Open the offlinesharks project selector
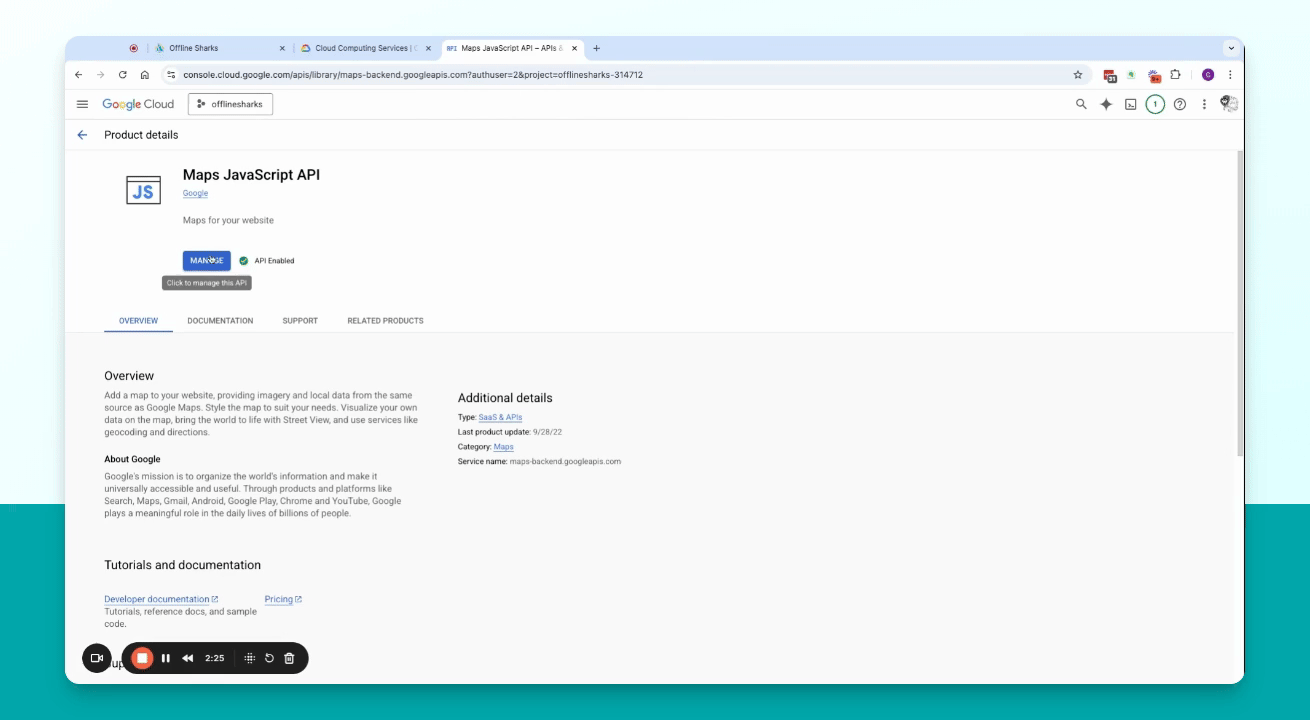Image resolution: width=1310 pixels, height=720 pixels. [x=230, y=104]
